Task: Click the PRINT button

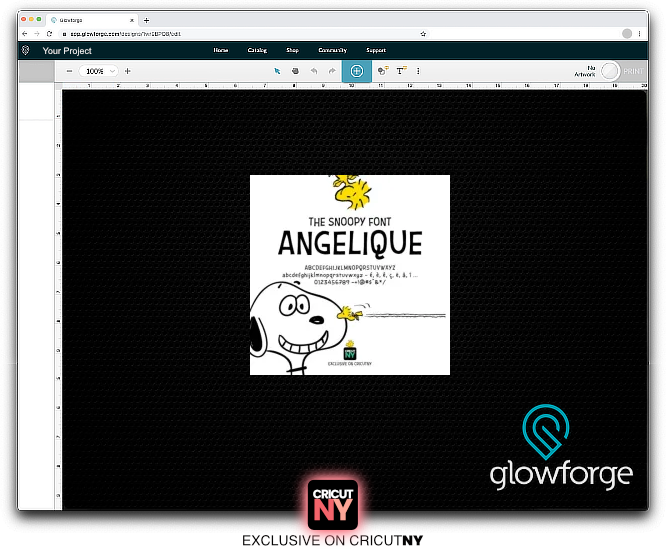Action: [x=633, y=71]
